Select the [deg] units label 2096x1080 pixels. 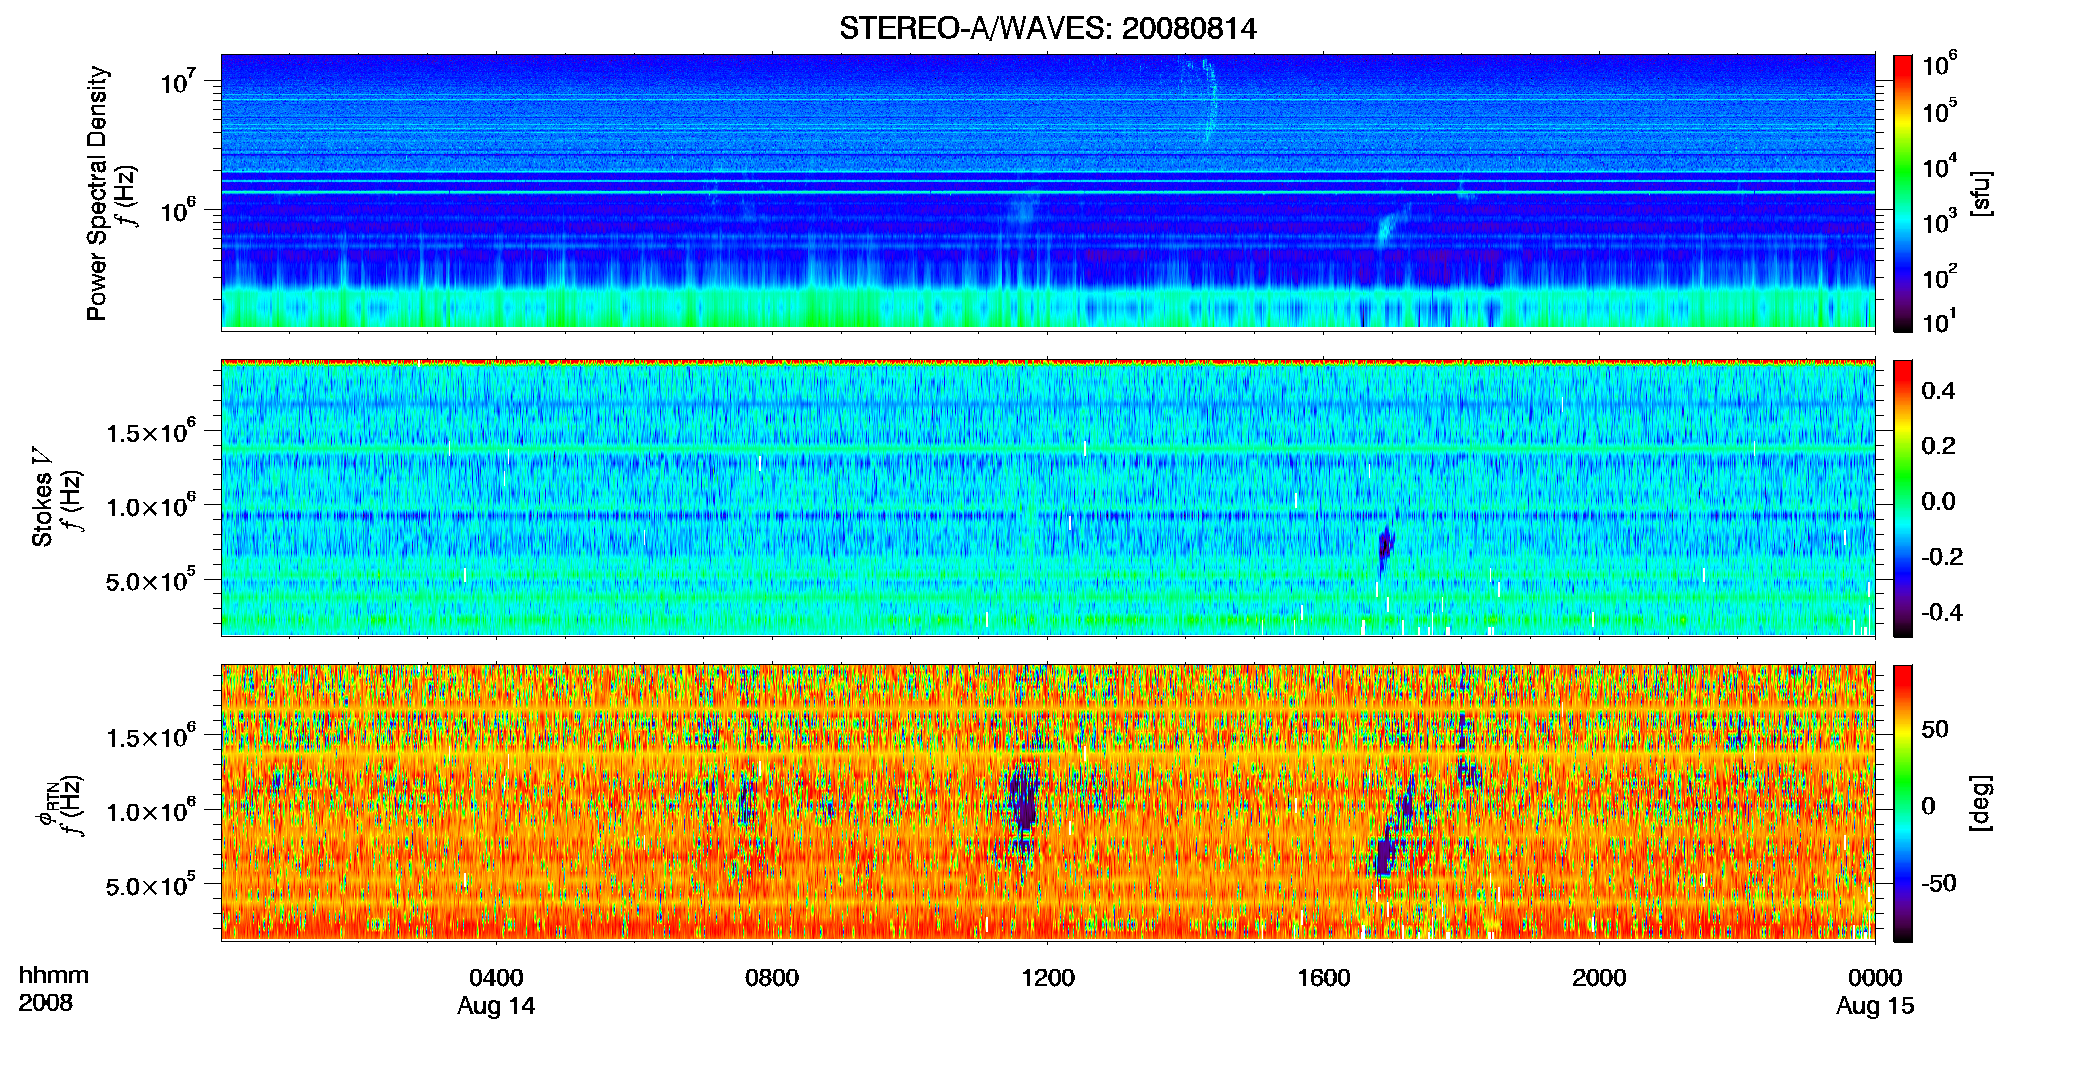pyautogui.click(x=1981, y=803)
